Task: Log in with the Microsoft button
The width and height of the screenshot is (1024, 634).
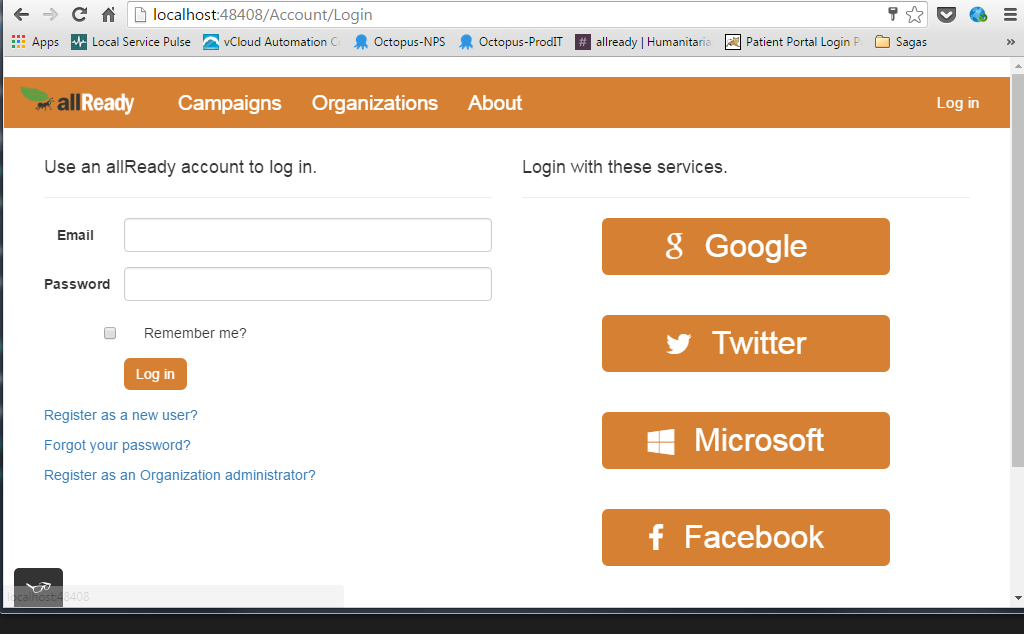Action: tap(746, 440)
